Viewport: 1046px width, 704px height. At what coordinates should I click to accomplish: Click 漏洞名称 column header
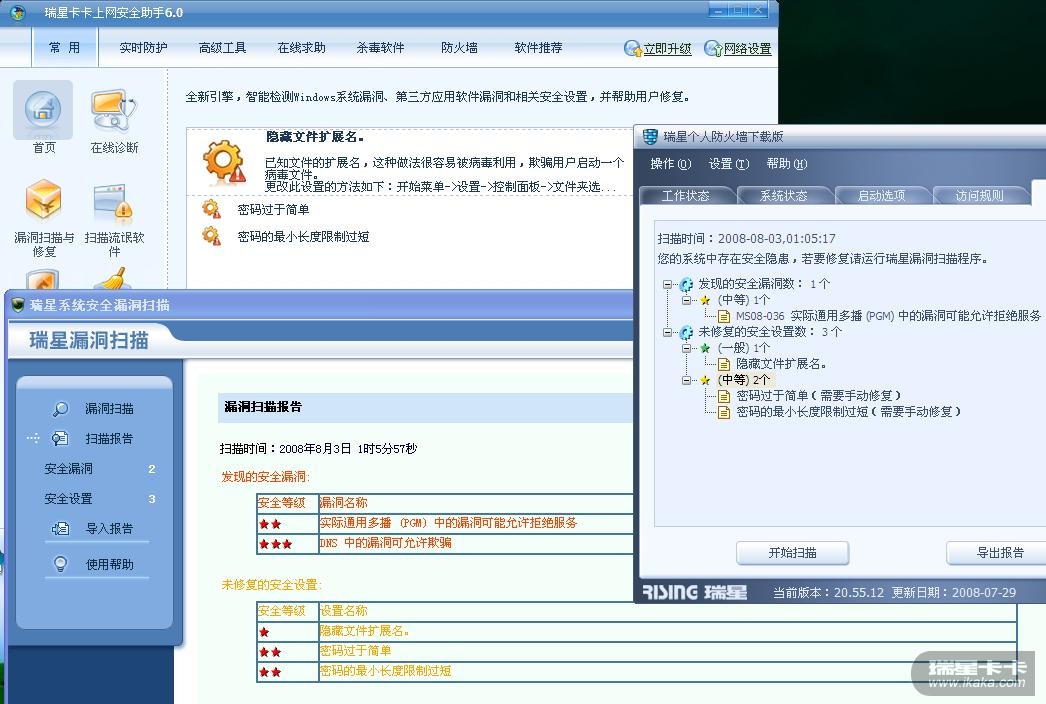344,503
